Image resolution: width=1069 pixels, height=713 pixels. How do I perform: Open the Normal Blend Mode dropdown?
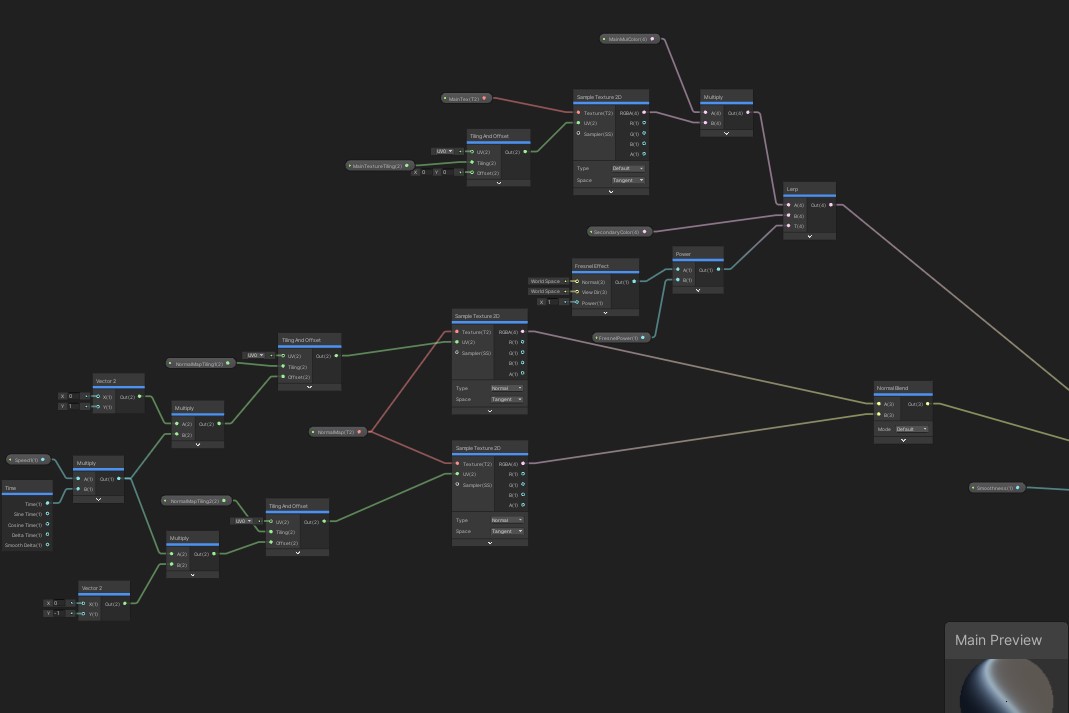tap(910, 429)
